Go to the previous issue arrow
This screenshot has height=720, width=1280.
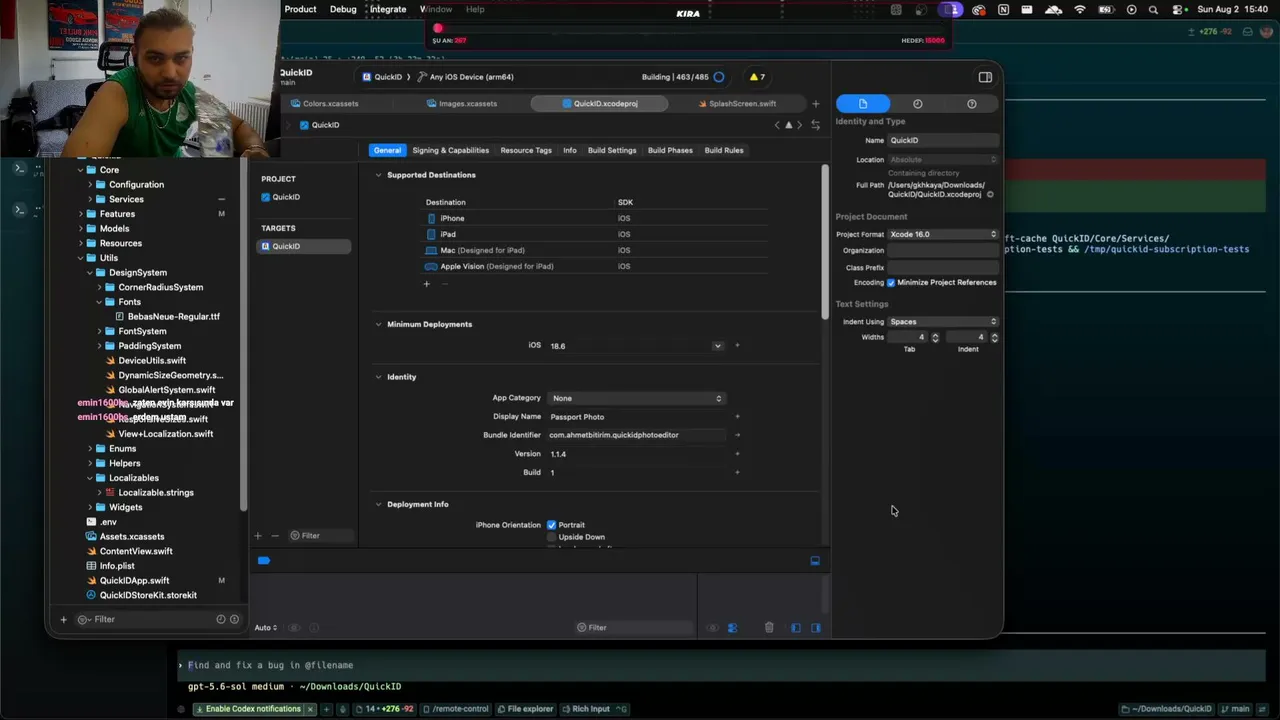tap(777, 125)
